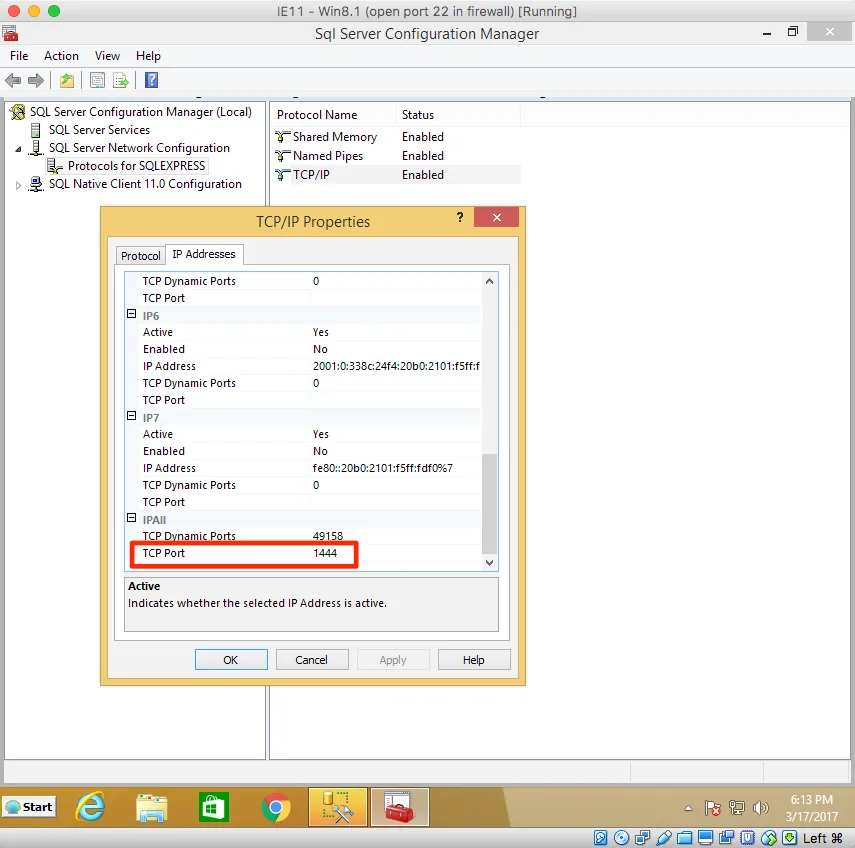The image size is (855, 848).
Task: Select SQL Server Configuration Manager (Local) root
Action: pos(141,112)
